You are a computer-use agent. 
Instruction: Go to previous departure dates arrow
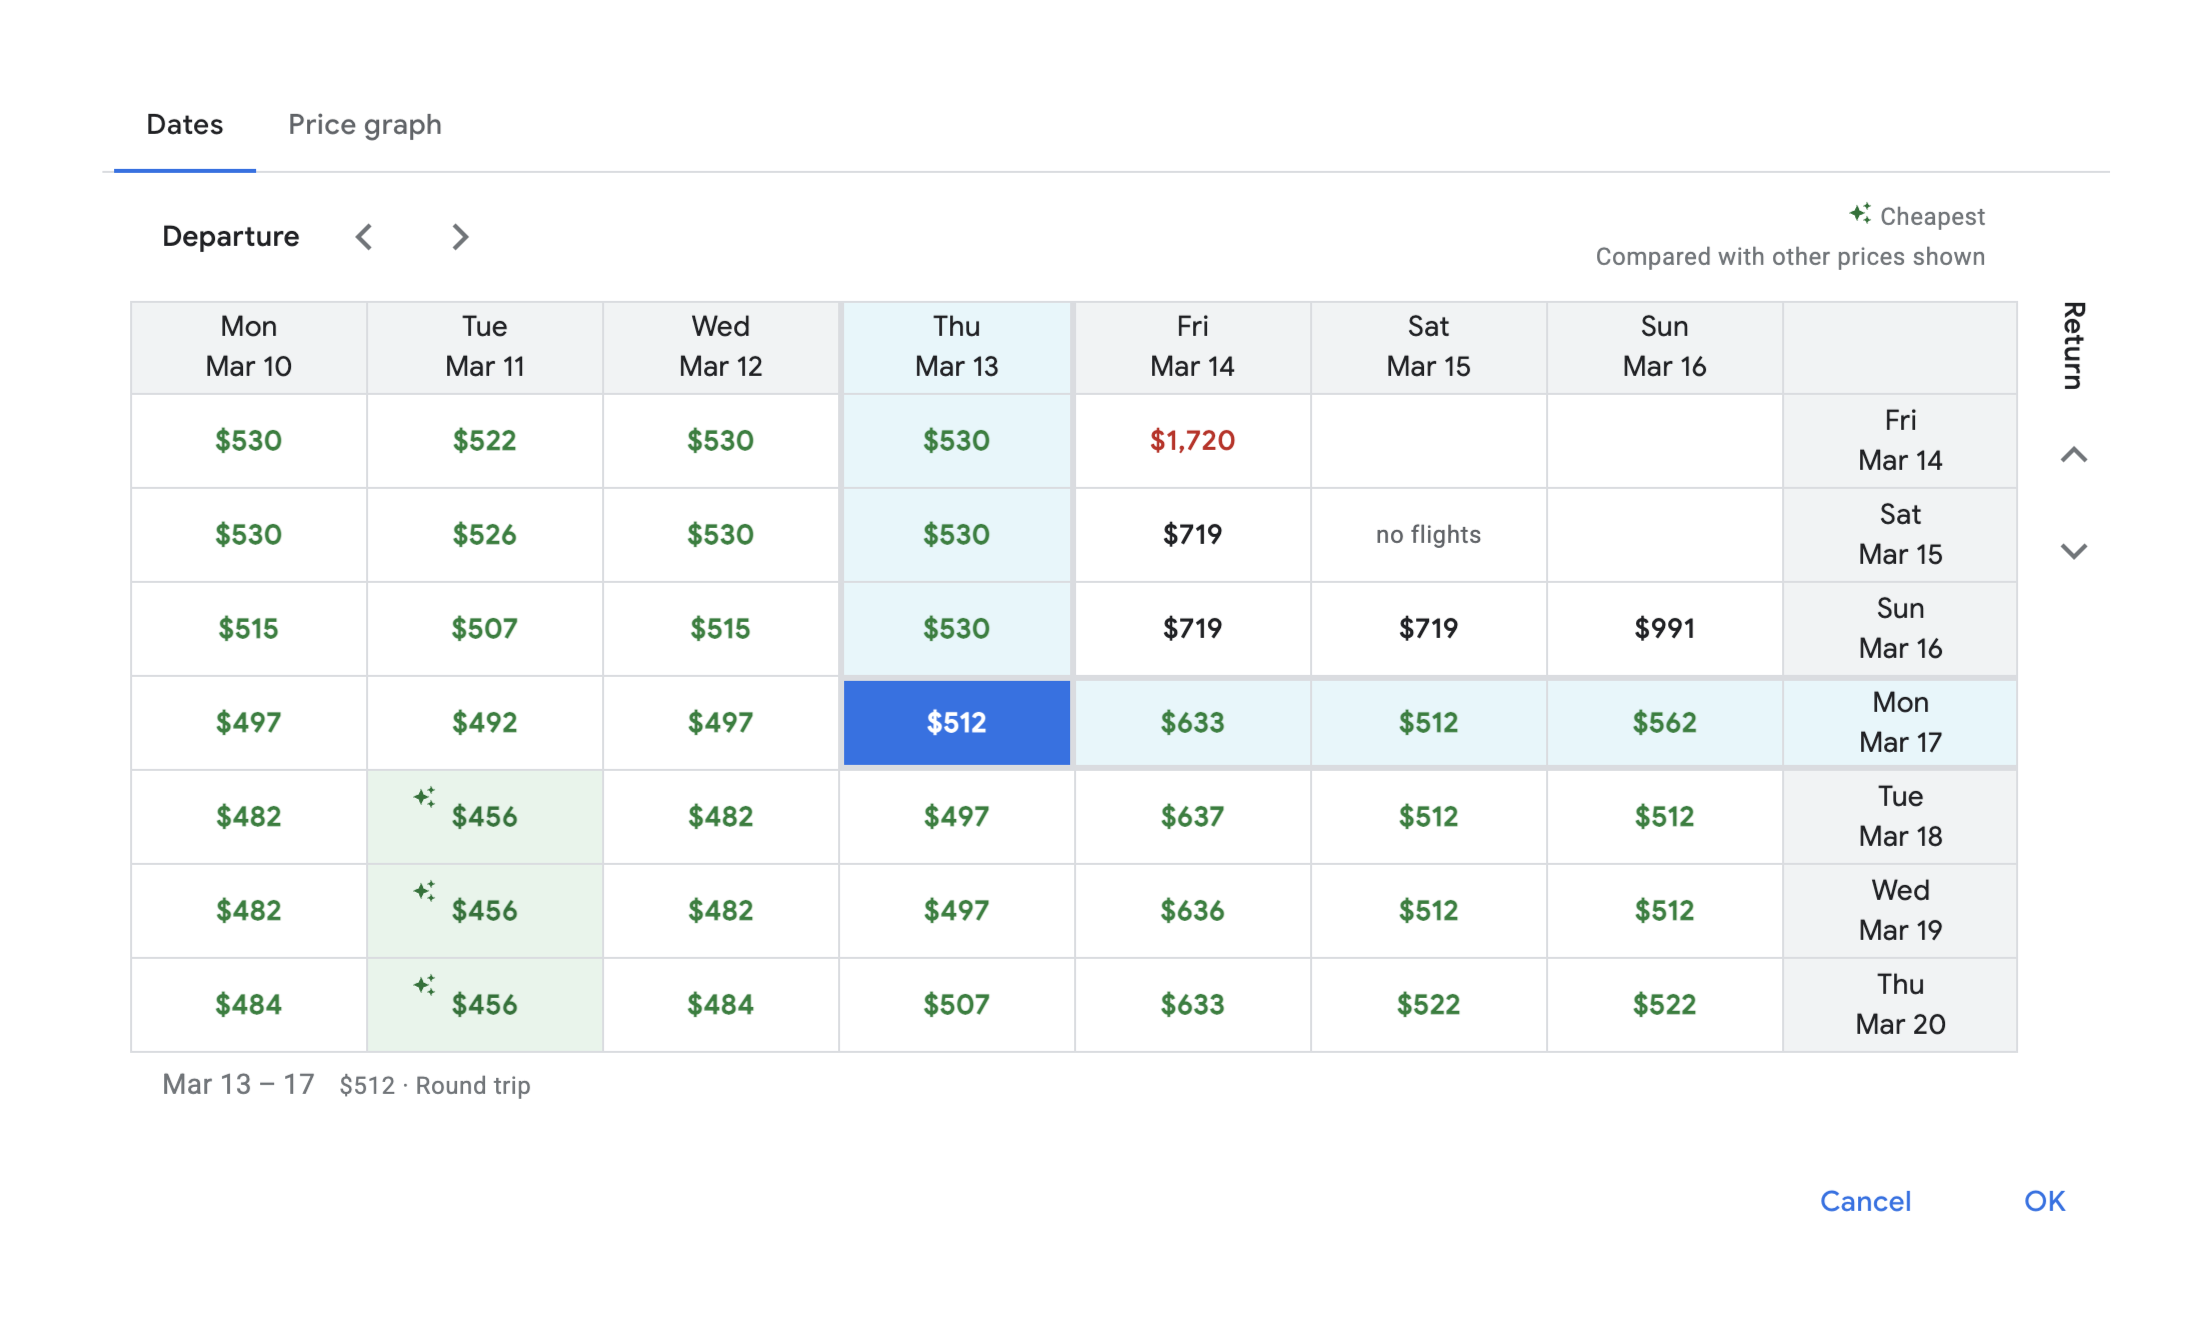[x=364, y=237]
